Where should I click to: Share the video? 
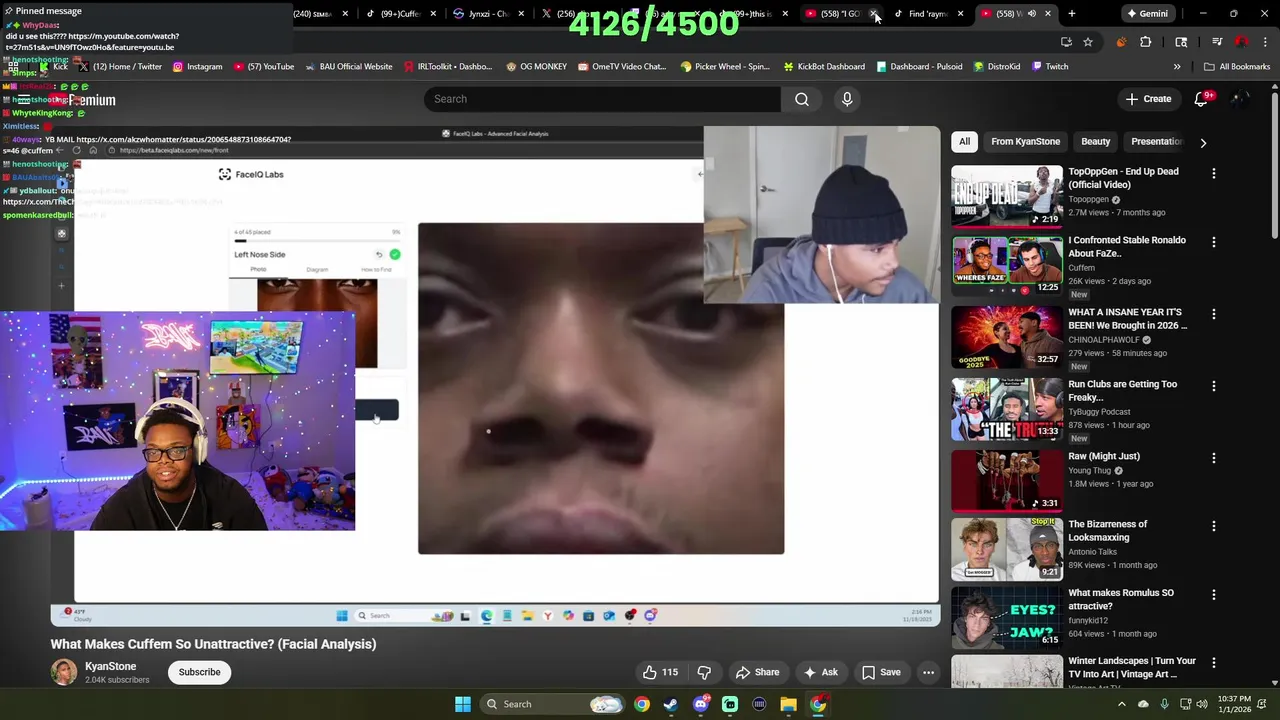757,672
